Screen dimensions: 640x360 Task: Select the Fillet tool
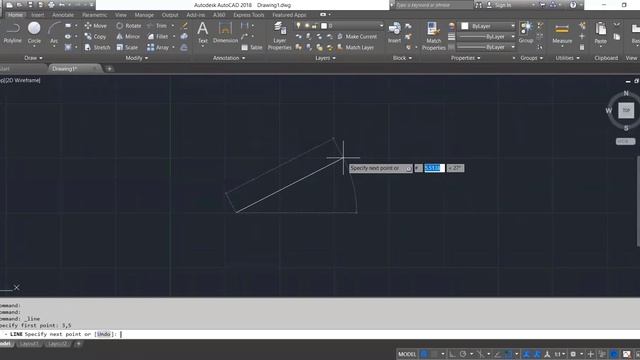(x=158, y=37)
